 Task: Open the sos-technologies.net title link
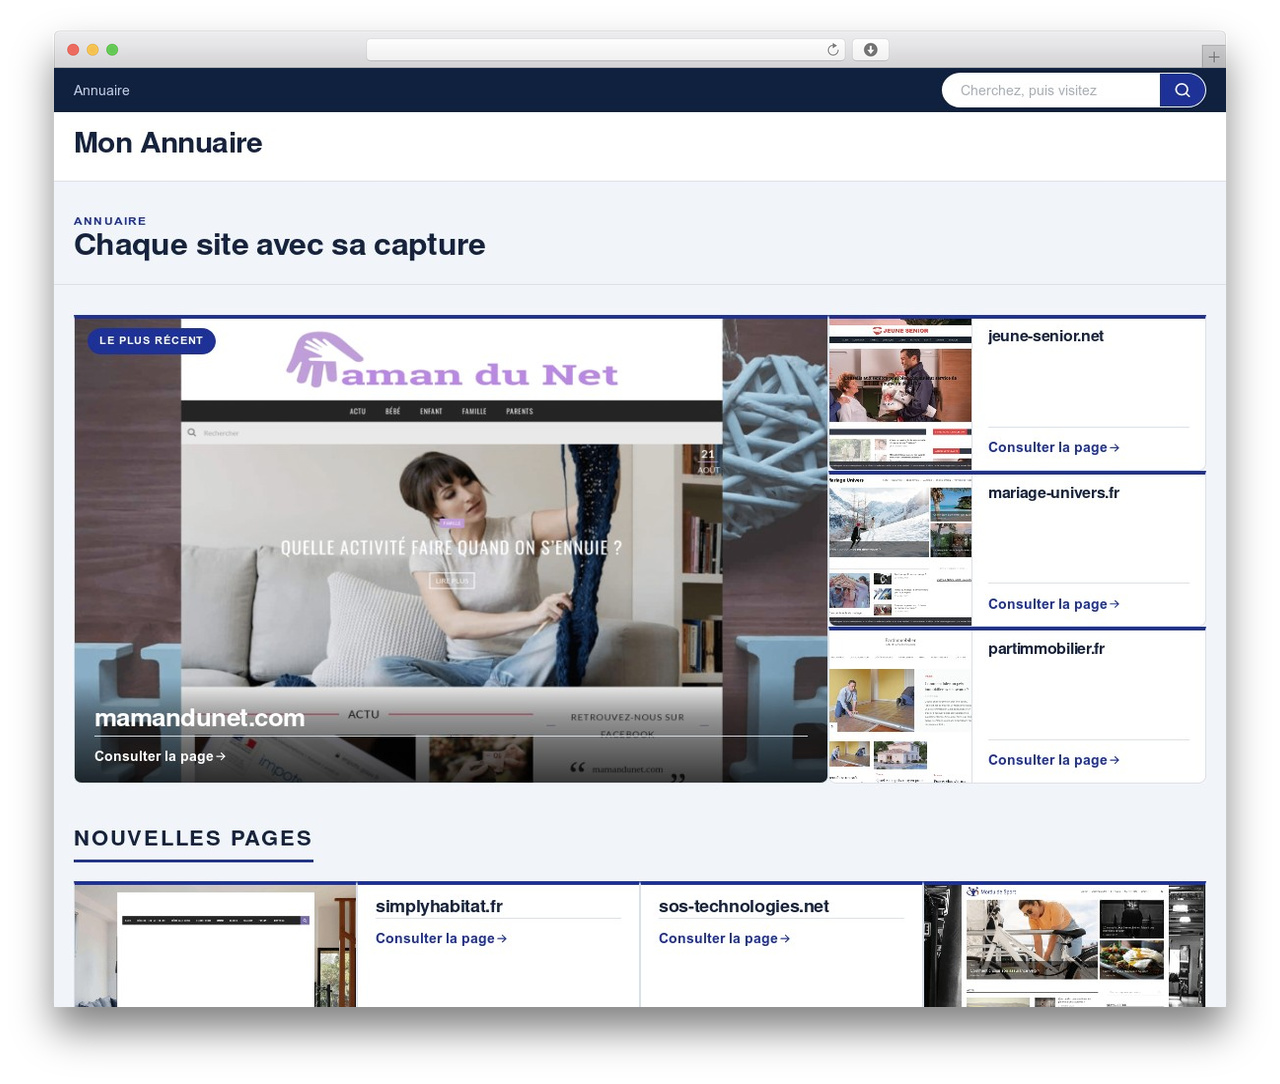[x=744, y=906]
